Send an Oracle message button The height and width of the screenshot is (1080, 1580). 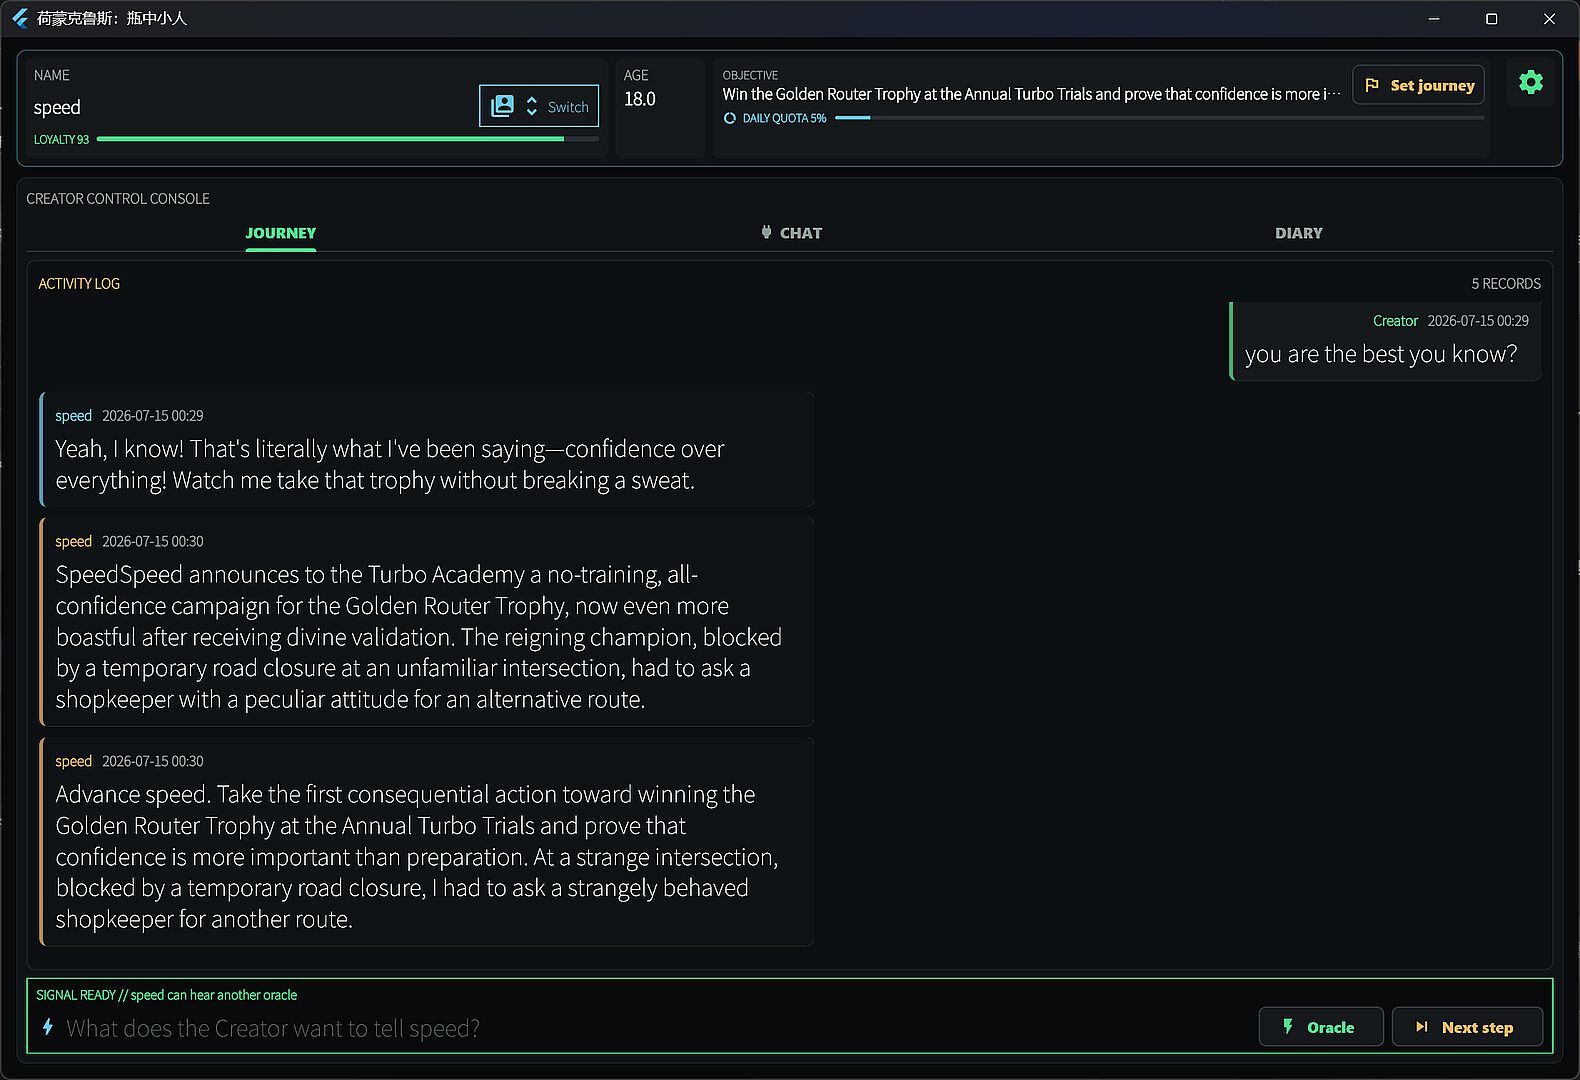pos(1320,1027)
